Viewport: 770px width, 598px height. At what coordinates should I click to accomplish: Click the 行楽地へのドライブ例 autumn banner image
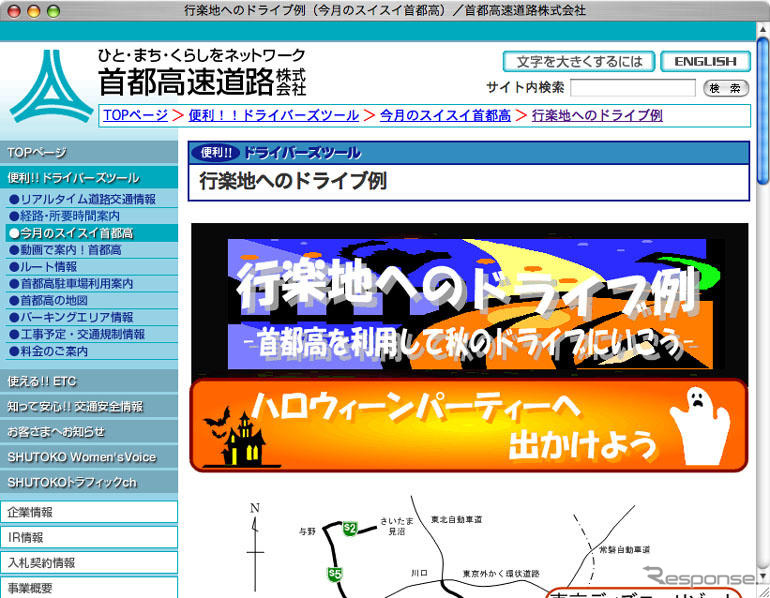coord(470,300)
